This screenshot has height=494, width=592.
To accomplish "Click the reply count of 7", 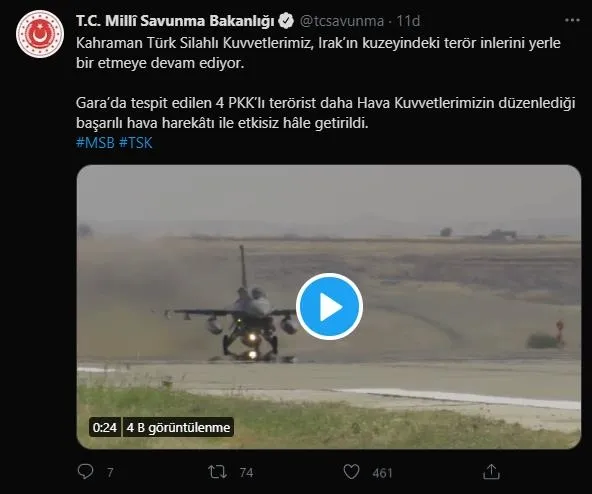I will (x=110, y=473).
